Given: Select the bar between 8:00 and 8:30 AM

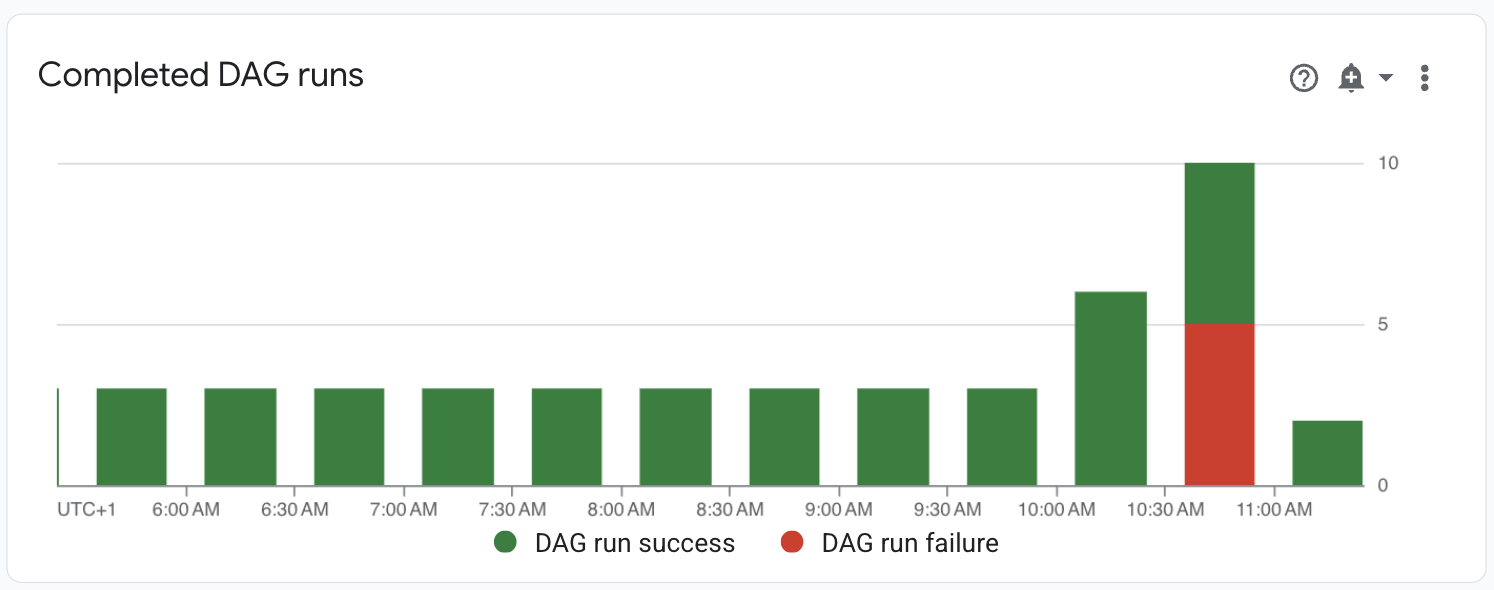Looking at the screenshot, I should pyautogui.click(x=675, y=437).
